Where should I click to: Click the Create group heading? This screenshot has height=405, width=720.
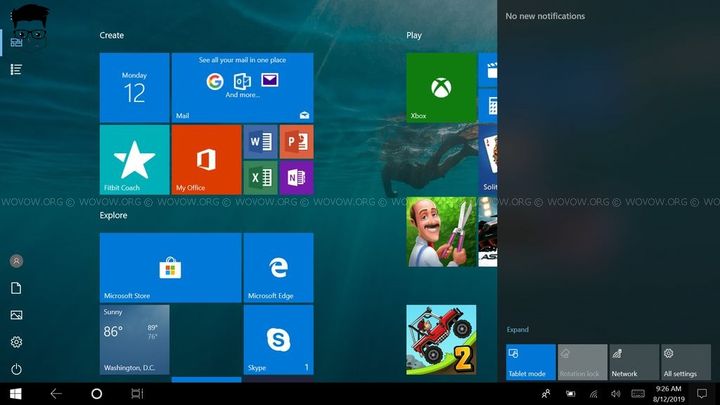(112, 35)
